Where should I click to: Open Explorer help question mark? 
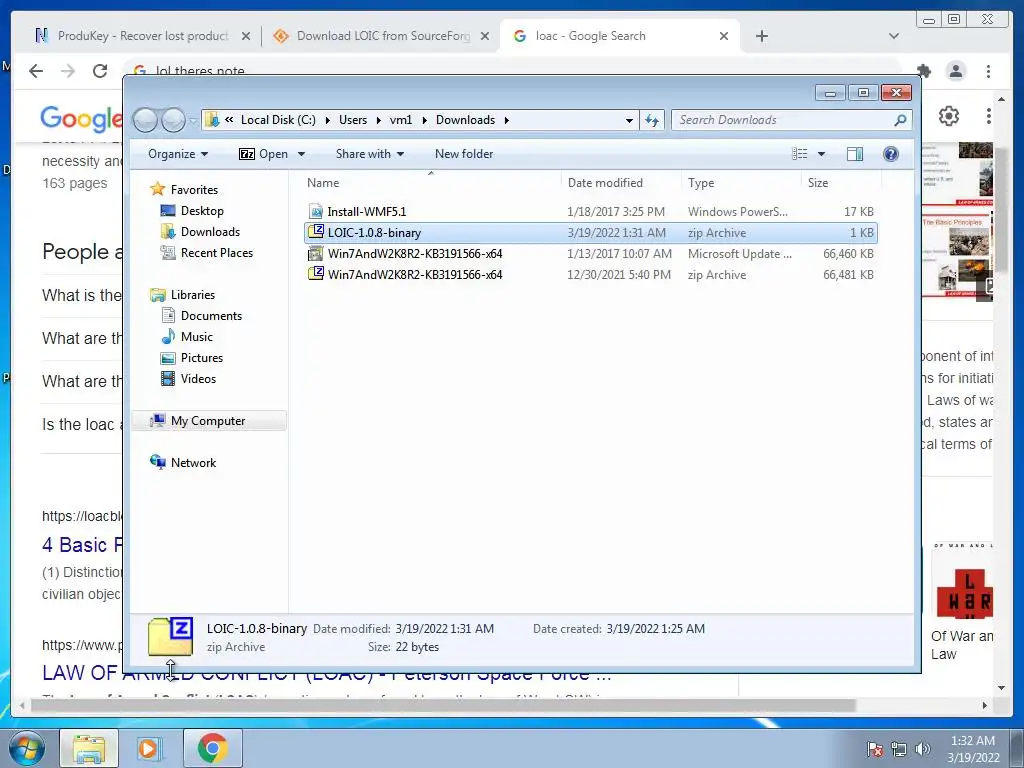tap(890, 154)
